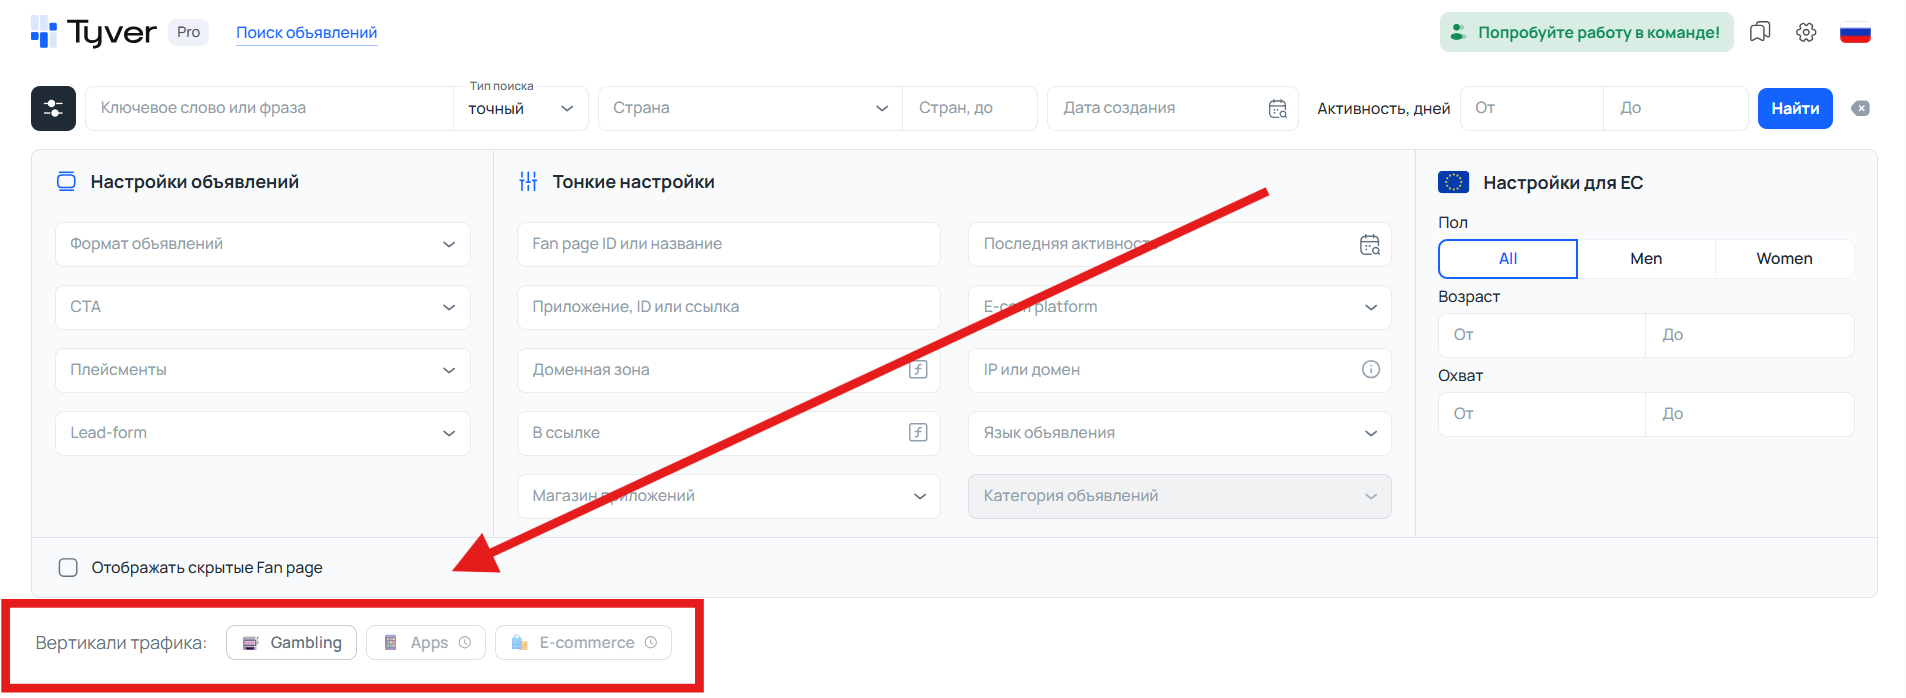Viewport: 1906px width, 698px height.
Task: Select Women gender option
Action: (1785, 259)
